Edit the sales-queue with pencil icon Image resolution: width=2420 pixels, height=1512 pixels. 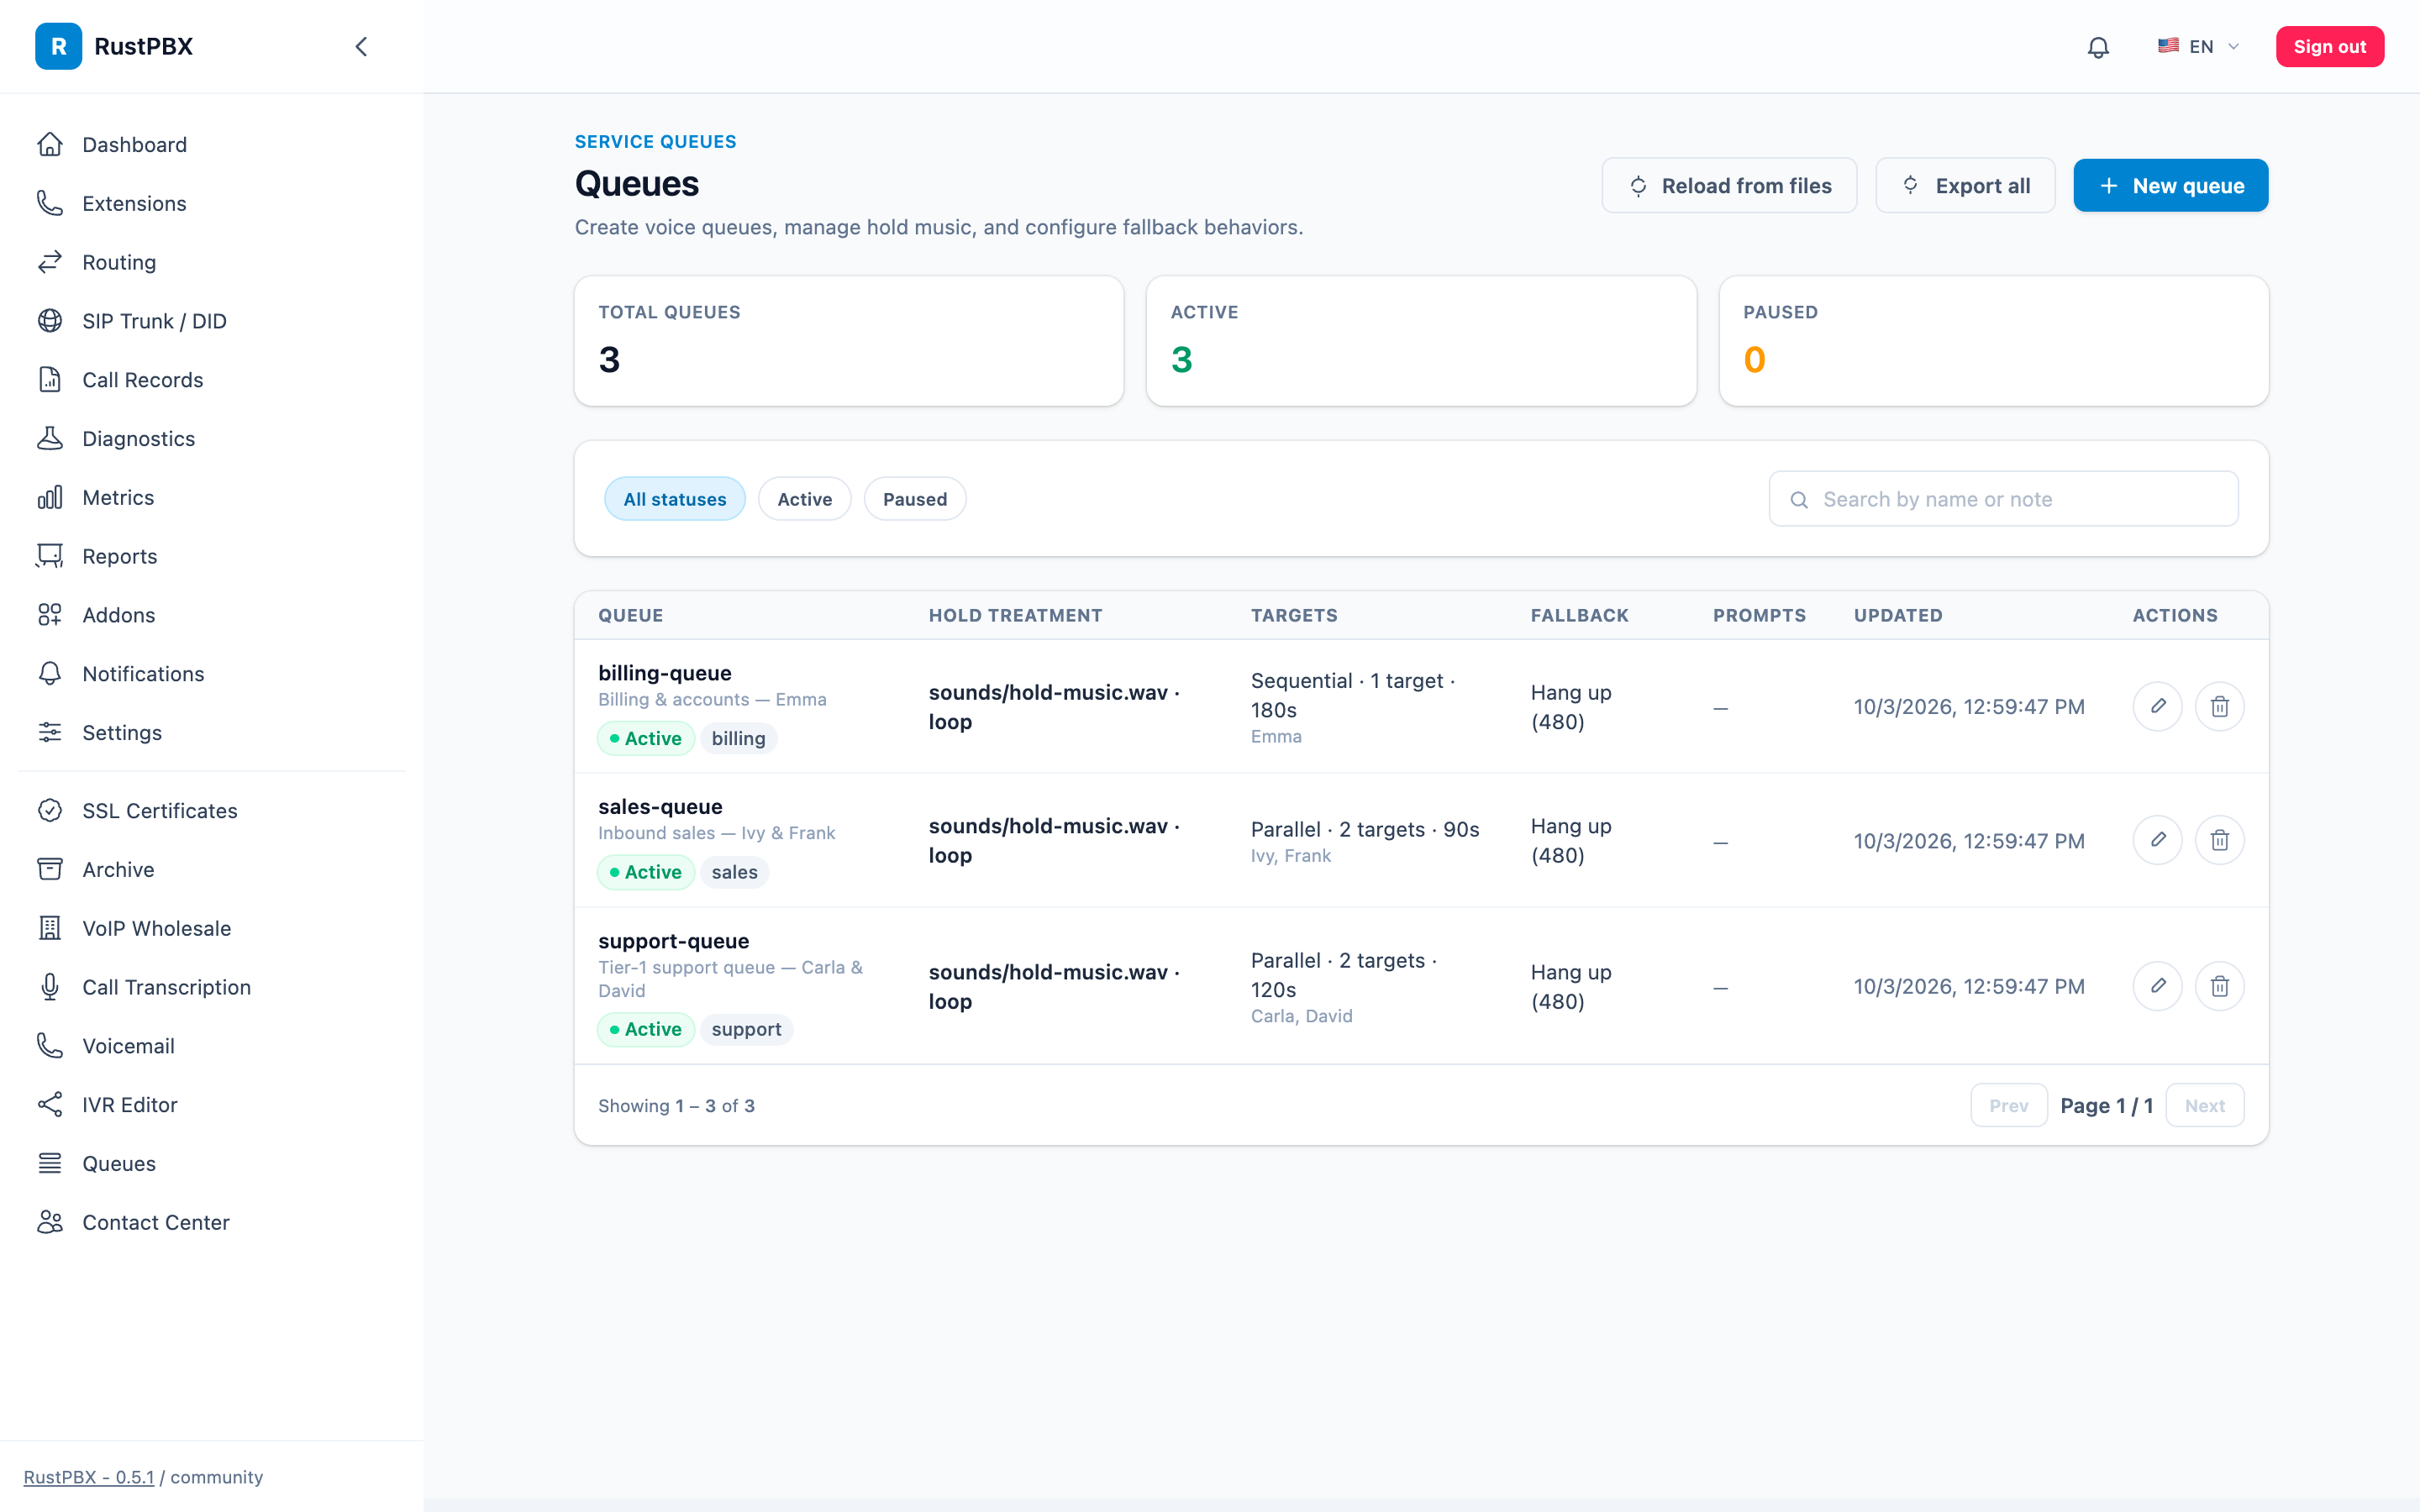point(2158,840)
